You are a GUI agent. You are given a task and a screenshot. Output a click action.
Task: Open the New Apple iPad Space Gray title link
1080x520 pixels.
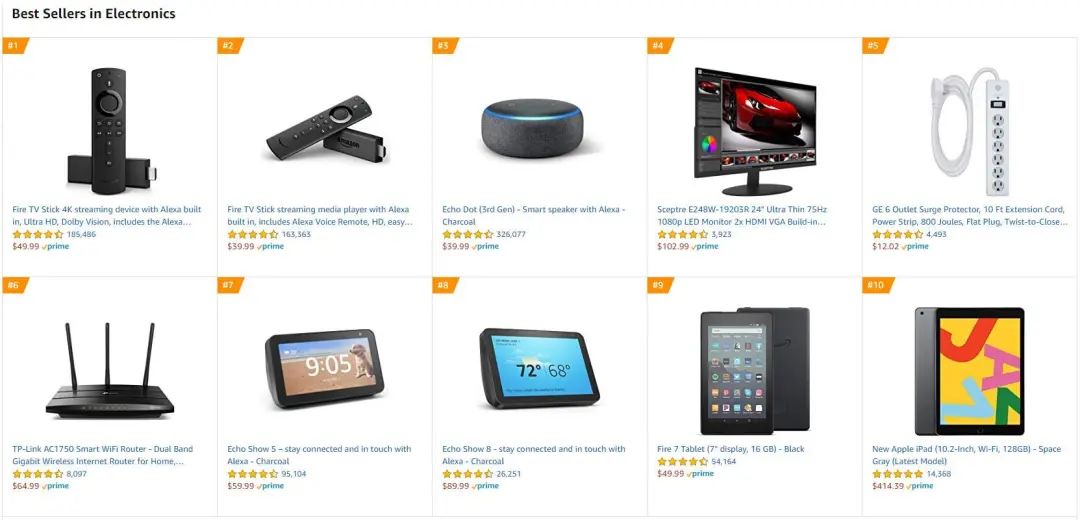click(966, 455)
